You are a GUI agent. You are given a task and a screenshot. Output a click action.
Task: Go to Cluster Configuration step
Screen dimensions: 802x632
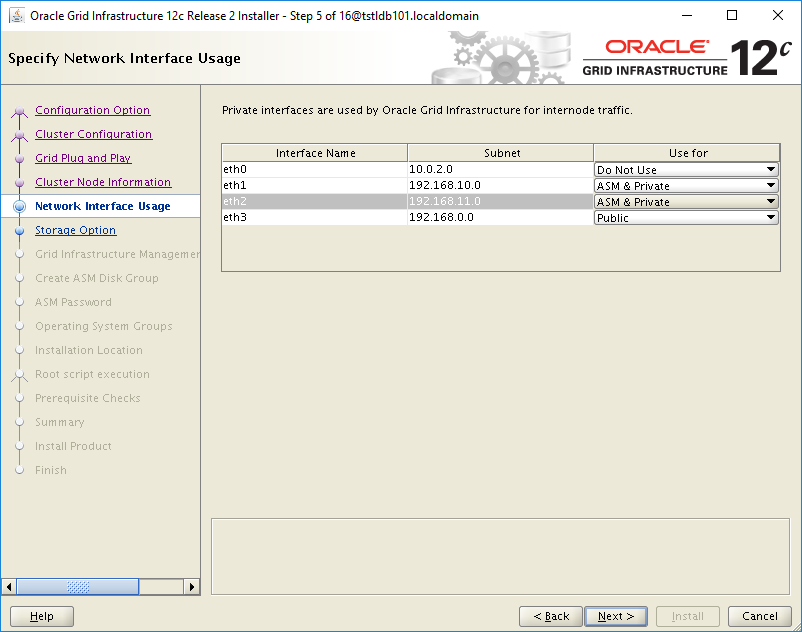point(94,134)
